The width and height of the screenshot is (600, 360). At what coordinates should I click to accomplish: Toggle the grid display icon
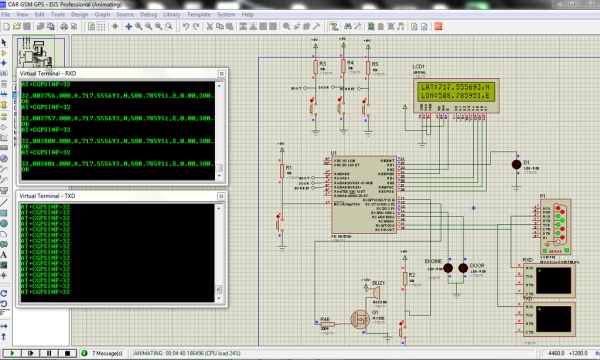(x=101, y=26)
